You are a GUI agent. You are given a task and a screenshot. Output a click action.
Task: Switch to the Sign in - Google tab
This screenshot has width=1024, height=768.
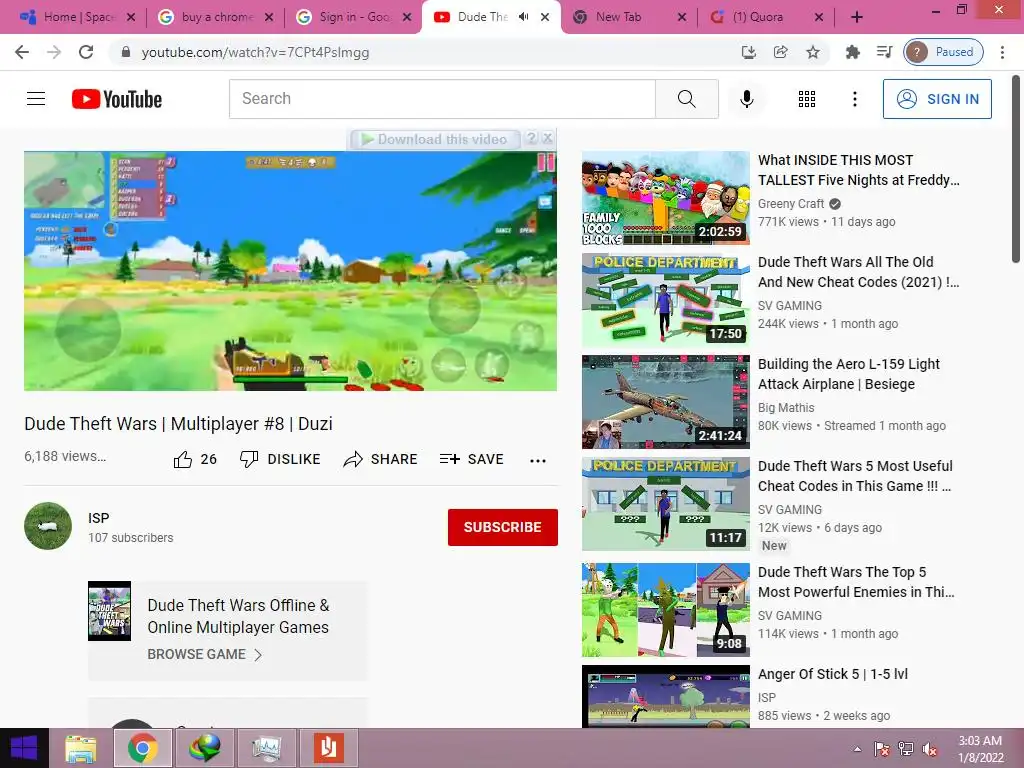pos(353,17)
